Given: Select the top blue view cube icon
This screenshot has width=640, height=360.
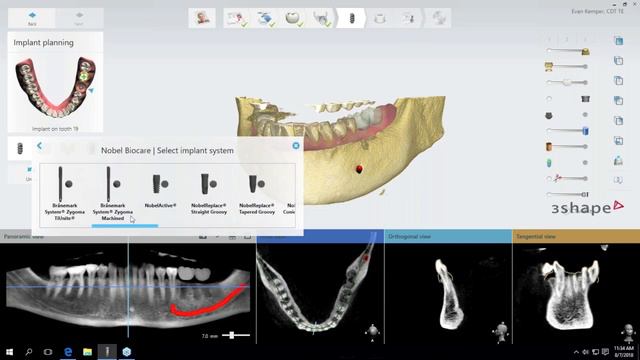Looking at the screenshot, I should (619, 41).
